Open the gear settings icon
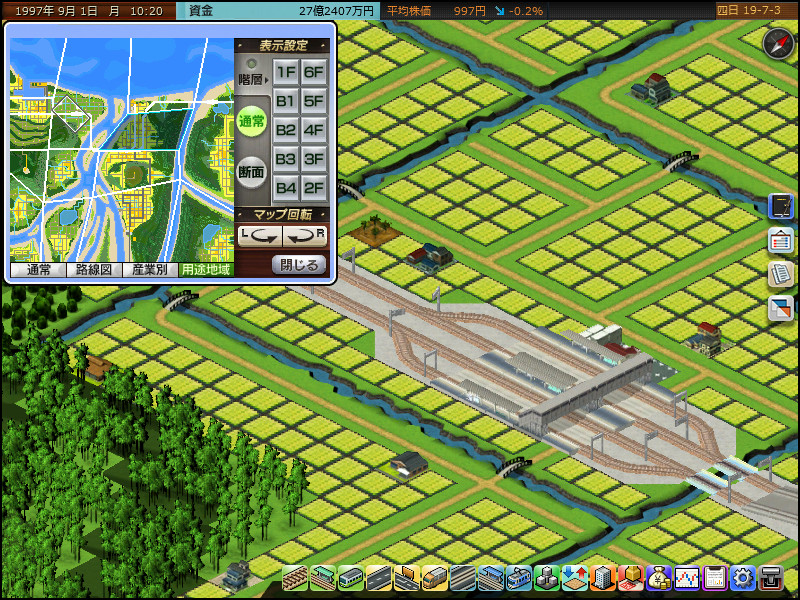The width and height of the screenshot is (800, 600). pyautogui.click(x=743, y=578)
